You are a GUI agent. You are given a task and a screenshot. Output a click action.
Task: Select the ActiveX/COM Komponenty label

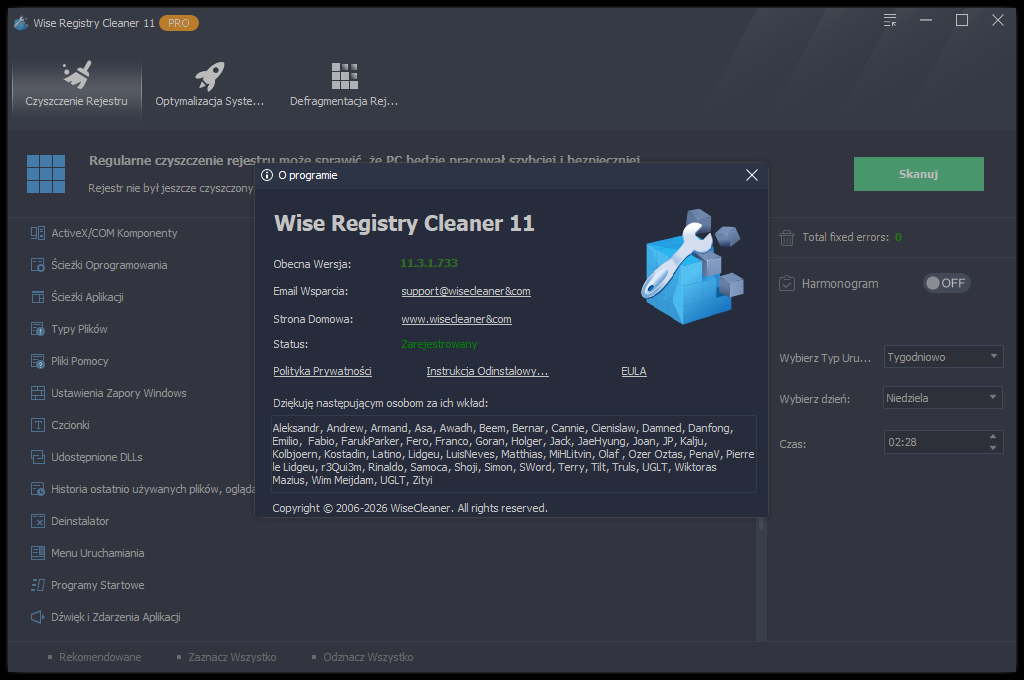click(x=114, y=233)
